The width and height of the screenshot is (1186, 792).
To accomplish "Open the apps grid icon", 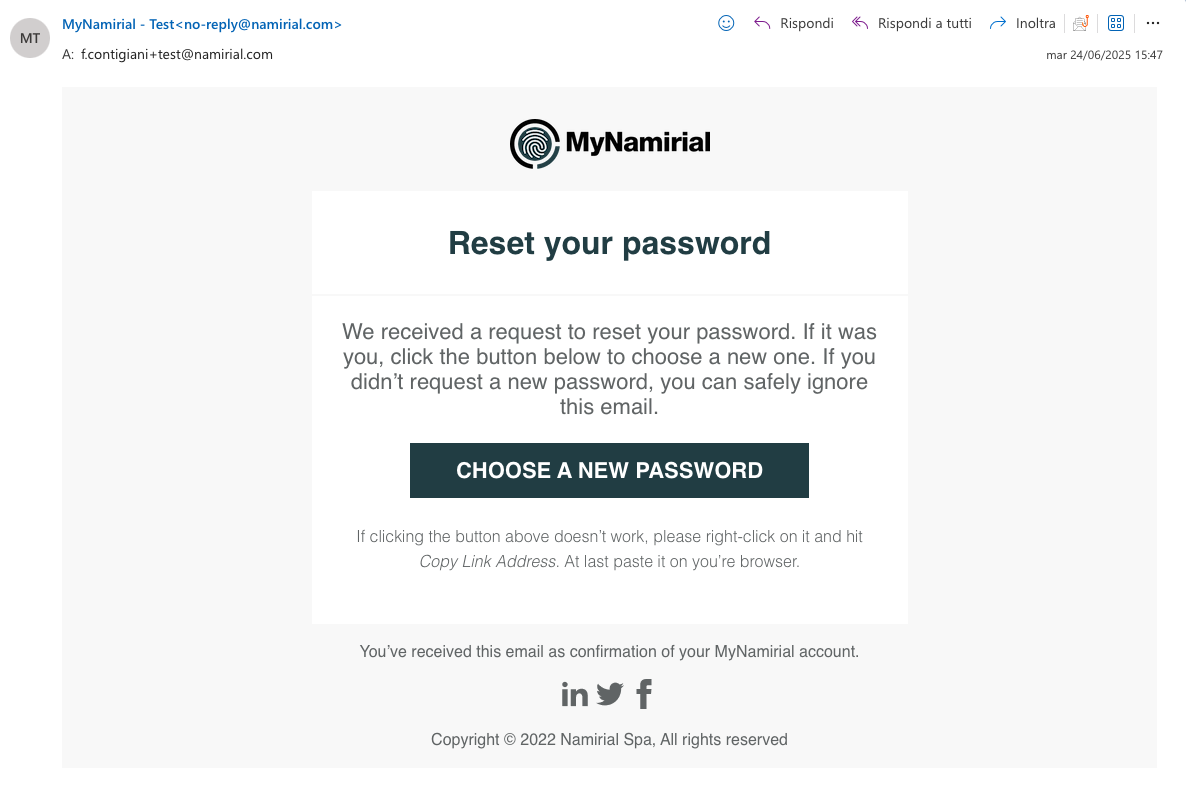I will point(1116,23).
